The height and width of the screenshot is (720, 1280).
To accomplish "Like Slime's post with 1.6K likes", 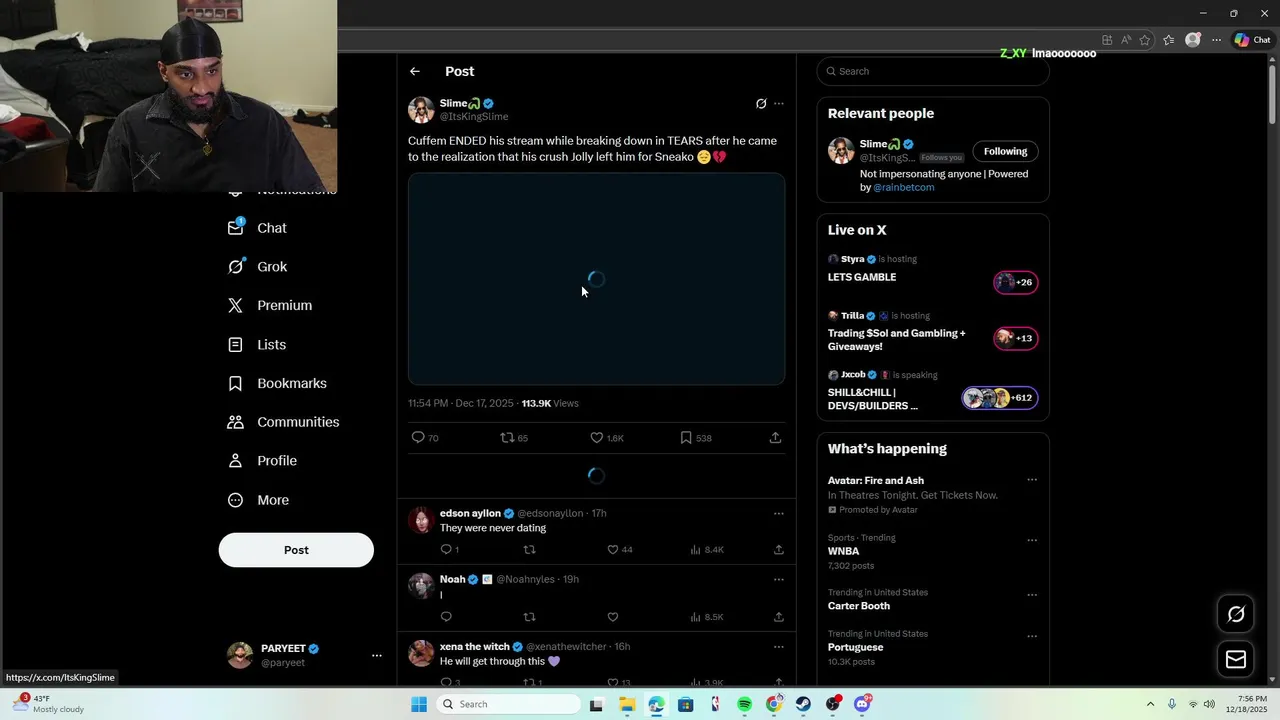I will 606,438.
